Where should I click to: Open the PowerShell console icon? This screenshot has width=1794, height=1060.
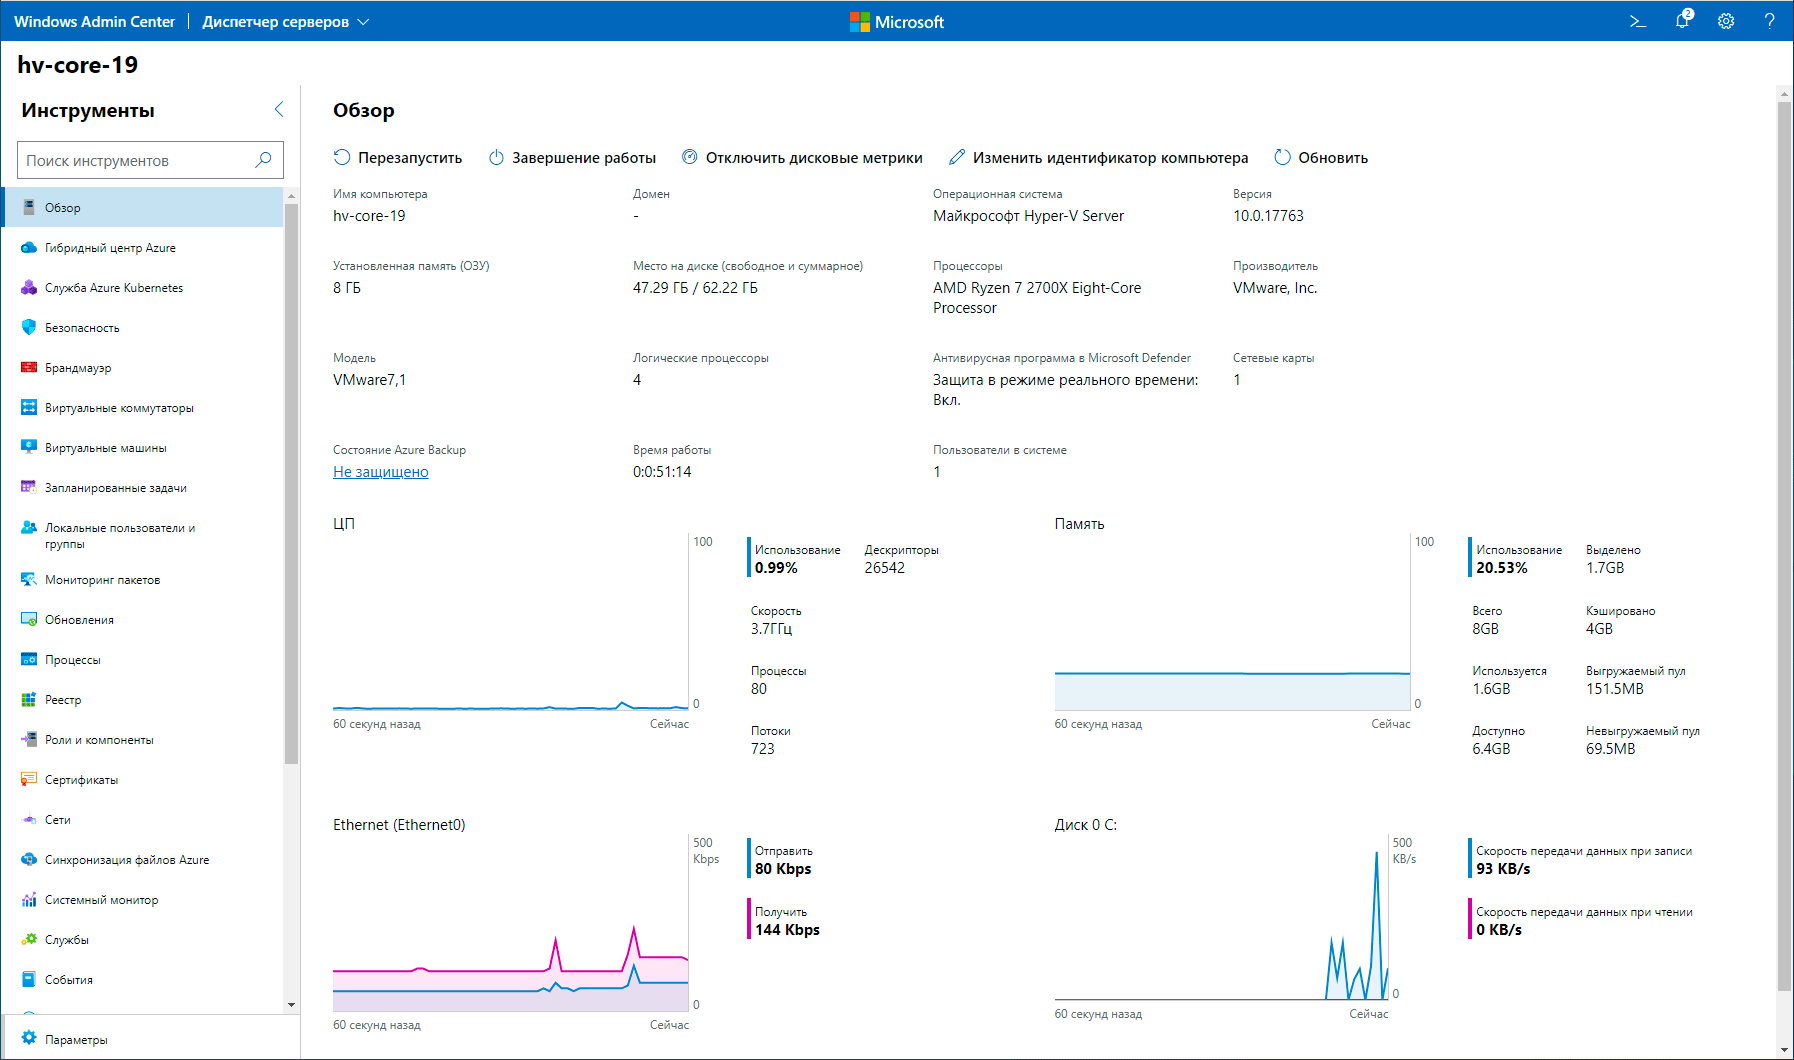[1638, 21]
